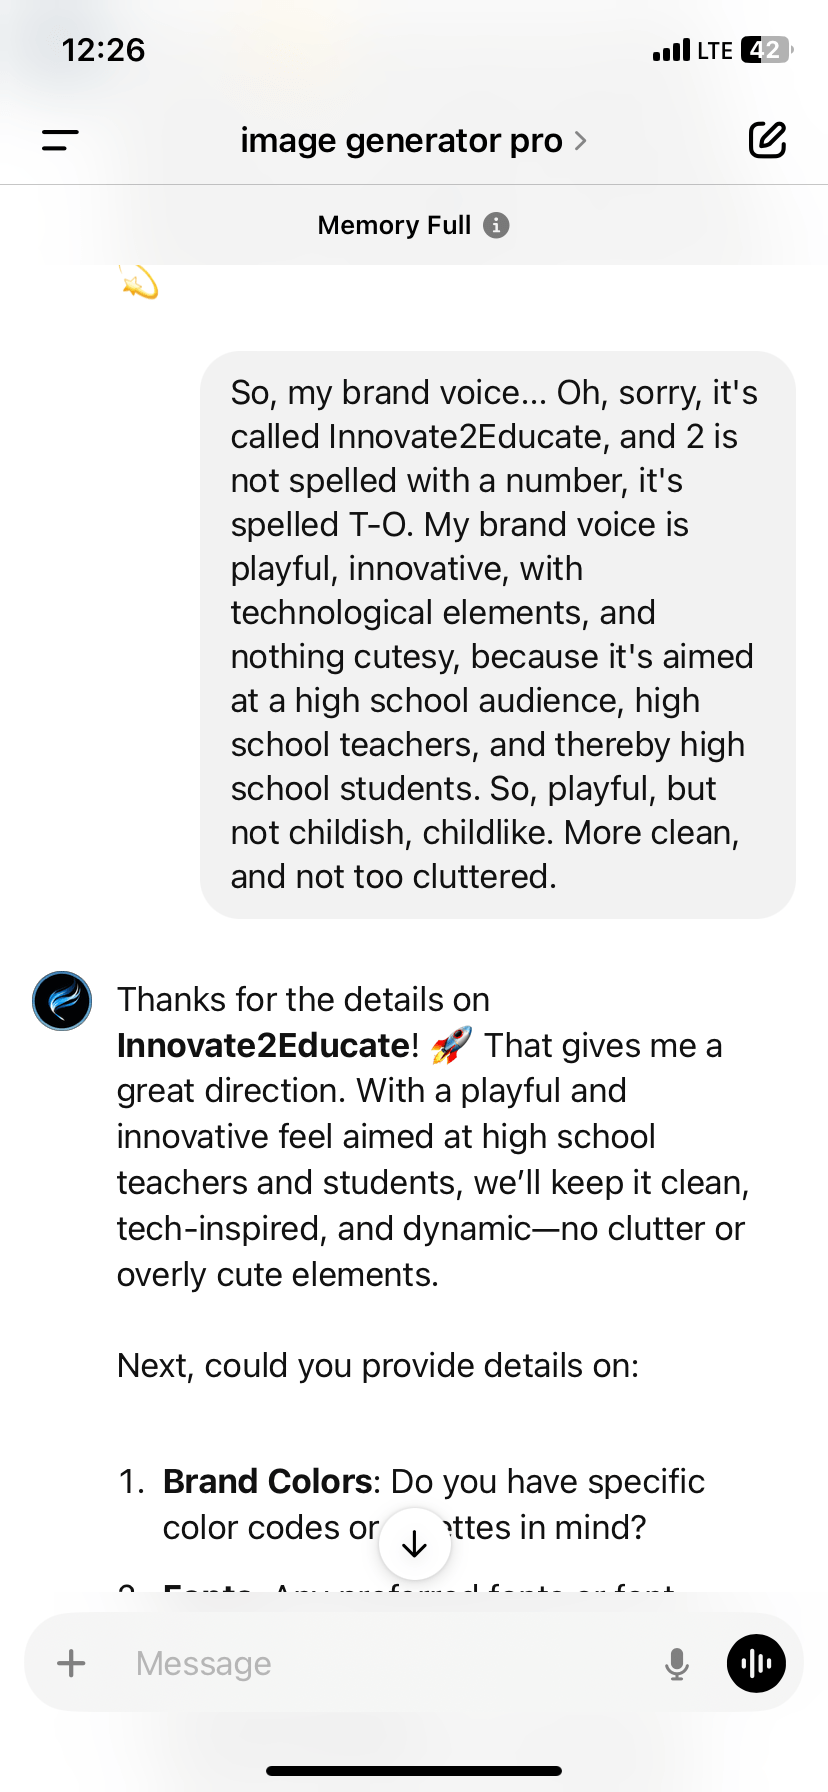Tap the home indicator bar
The image size is (828, 1792).
click(x=414, y=1770)
